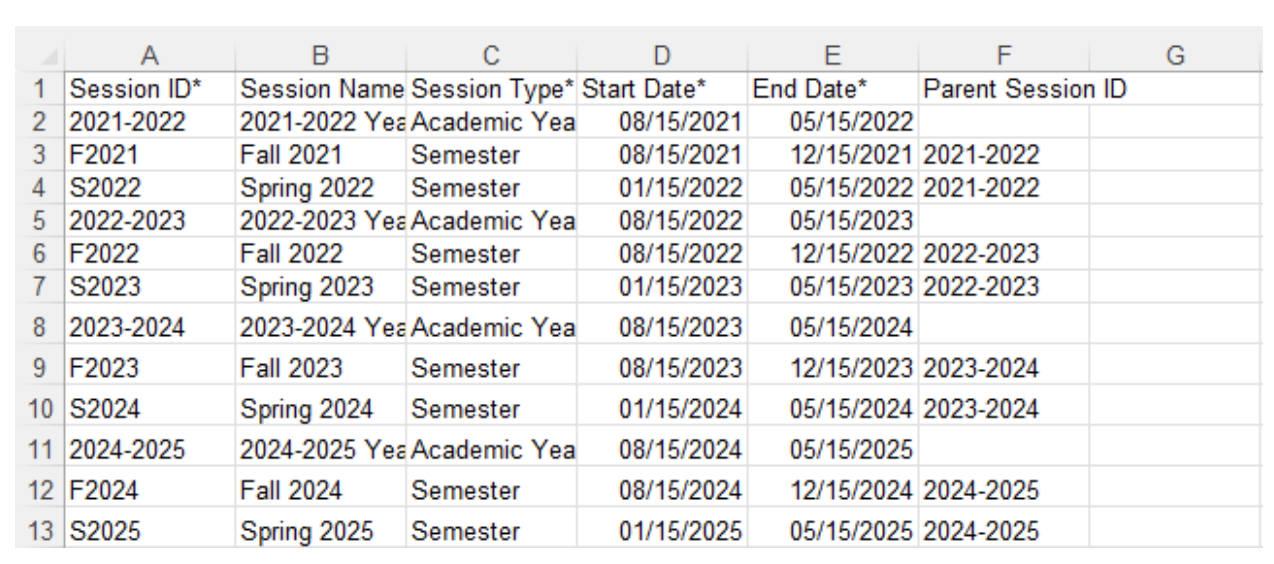The height and width of the screenshot is (564, 1274).
Task: Select column A header
Action: [151, 59]
